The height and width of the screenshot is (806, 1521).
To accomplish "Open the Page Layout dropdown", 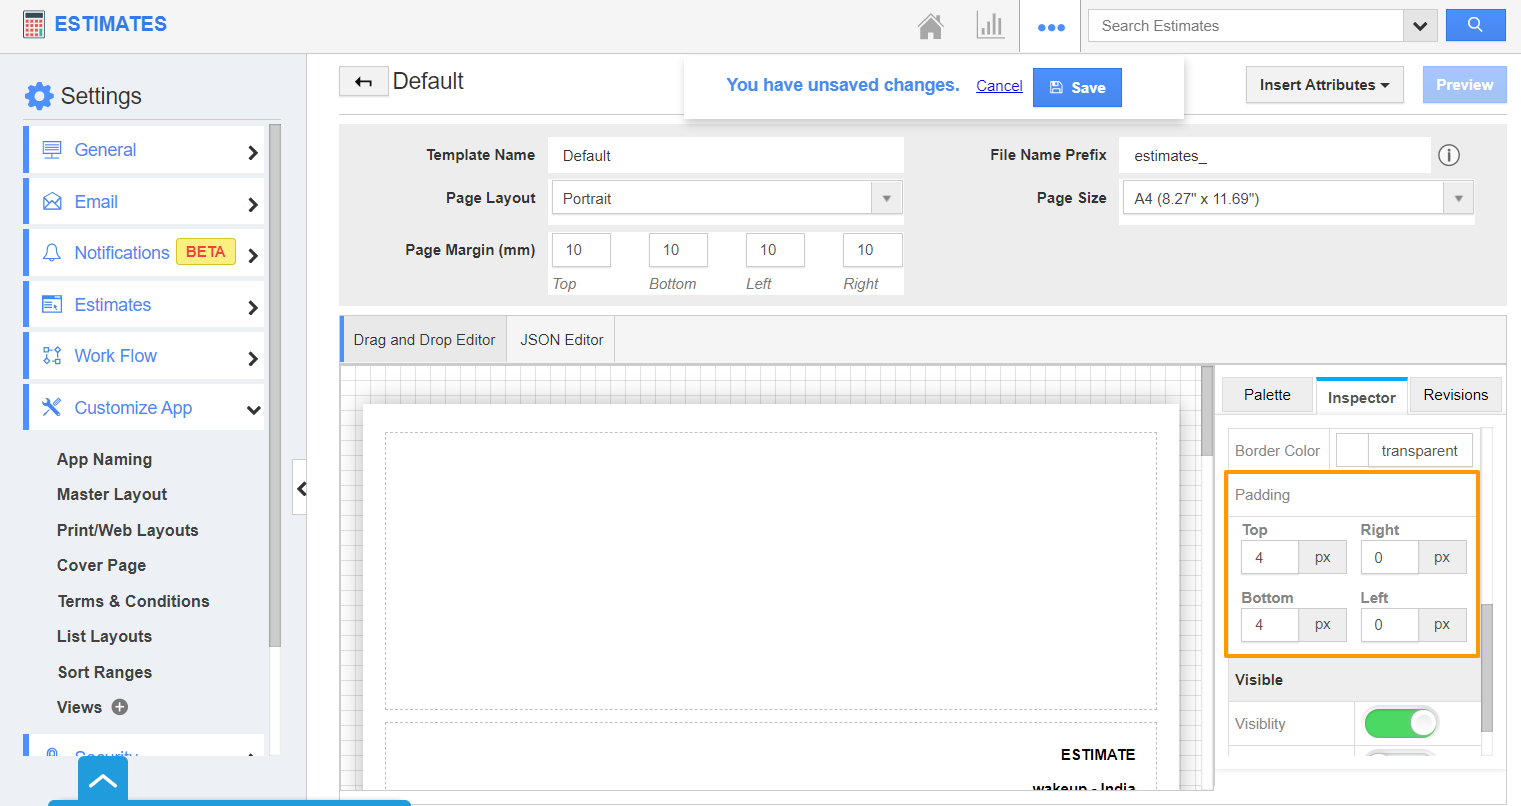I will pos(886,197).
